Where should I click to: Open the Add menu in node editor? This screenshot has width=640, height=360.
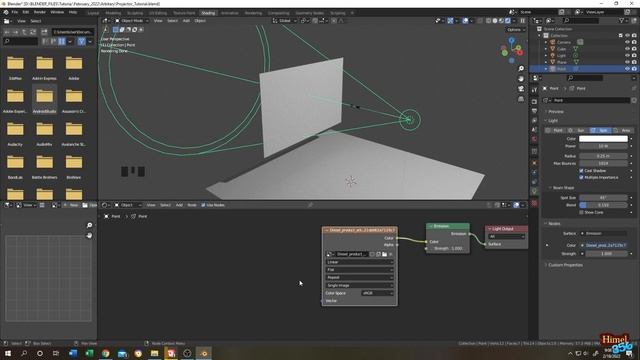tap(179, 205)
